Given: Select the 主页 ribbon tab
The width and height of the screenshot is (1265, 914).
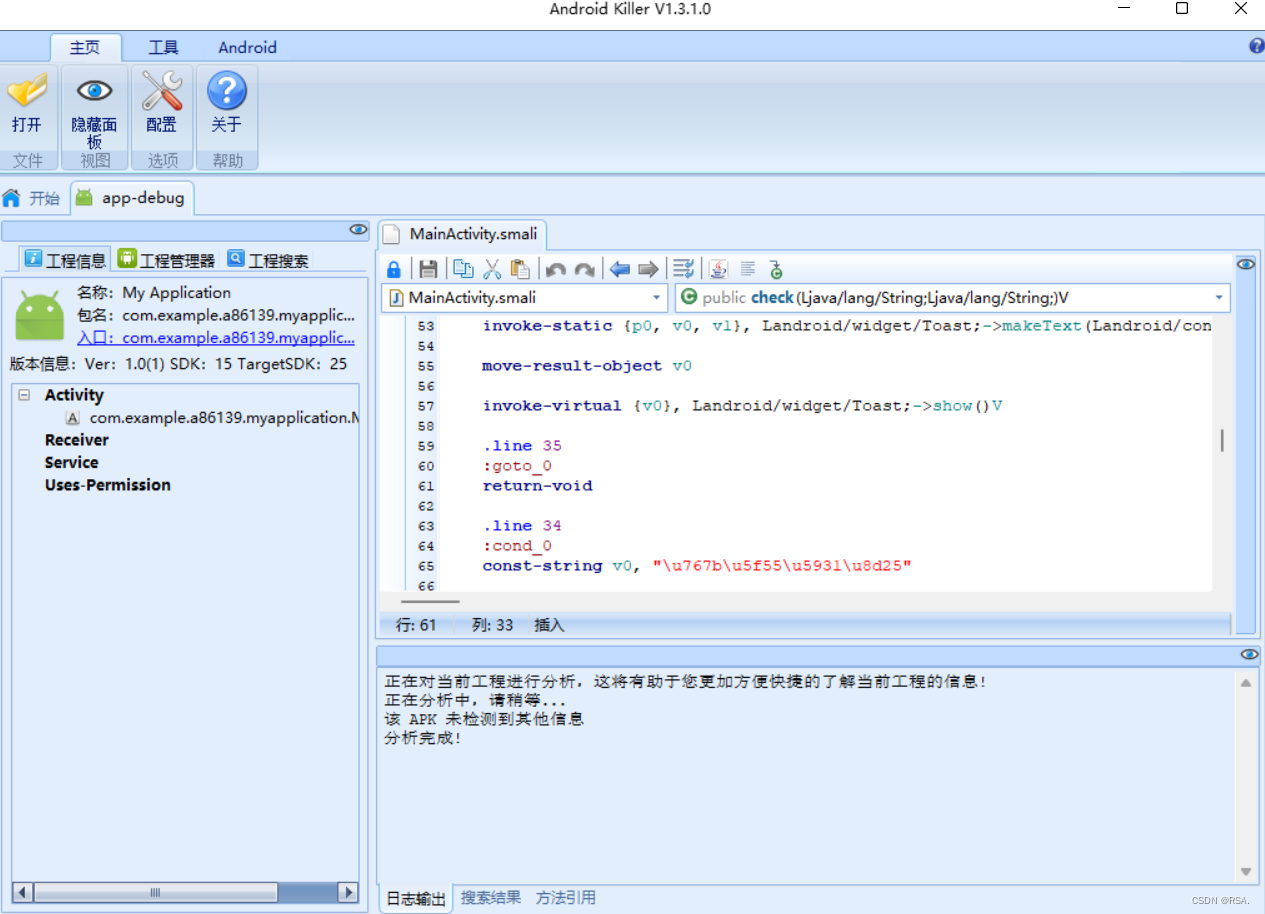Looking at the screenshot, I should coord(86,47).
